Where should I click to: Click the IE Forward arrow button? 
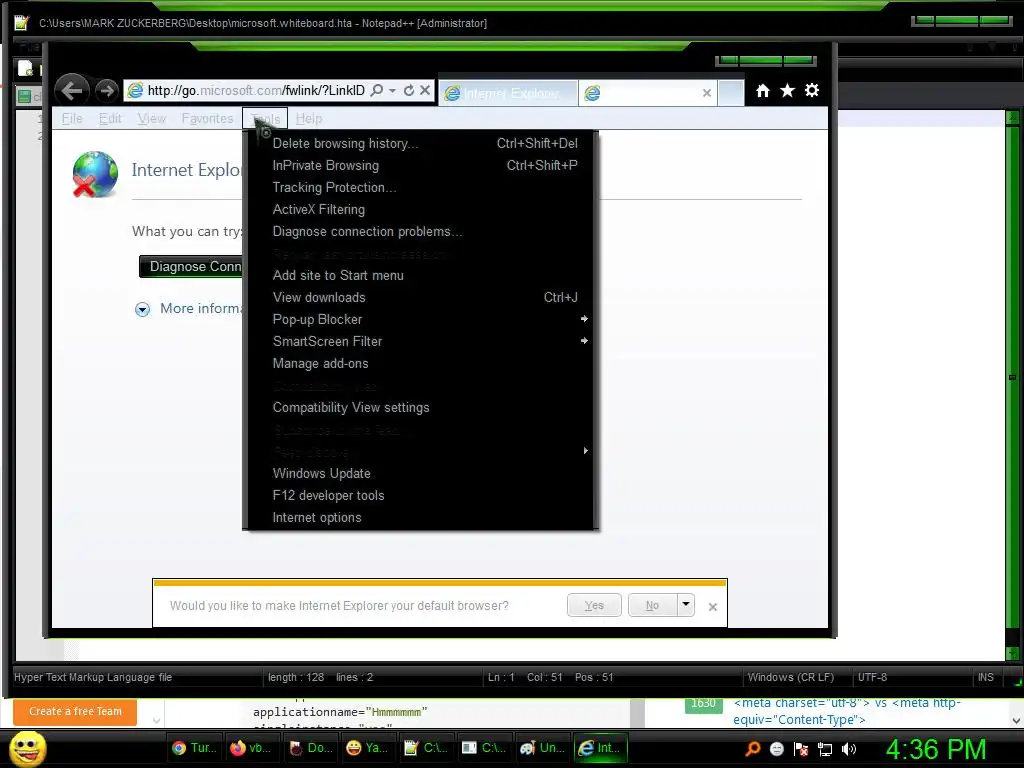[106, 91]
